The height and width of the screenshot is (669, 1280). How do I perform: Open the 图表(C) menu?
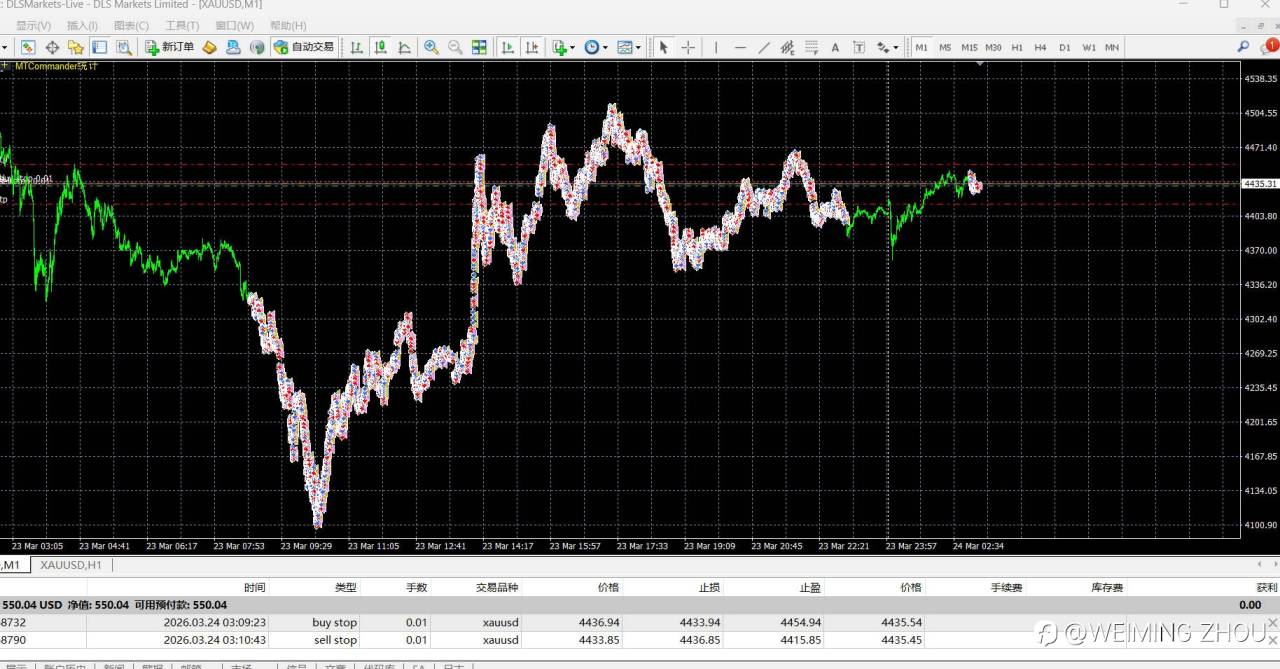click(131, 25)
